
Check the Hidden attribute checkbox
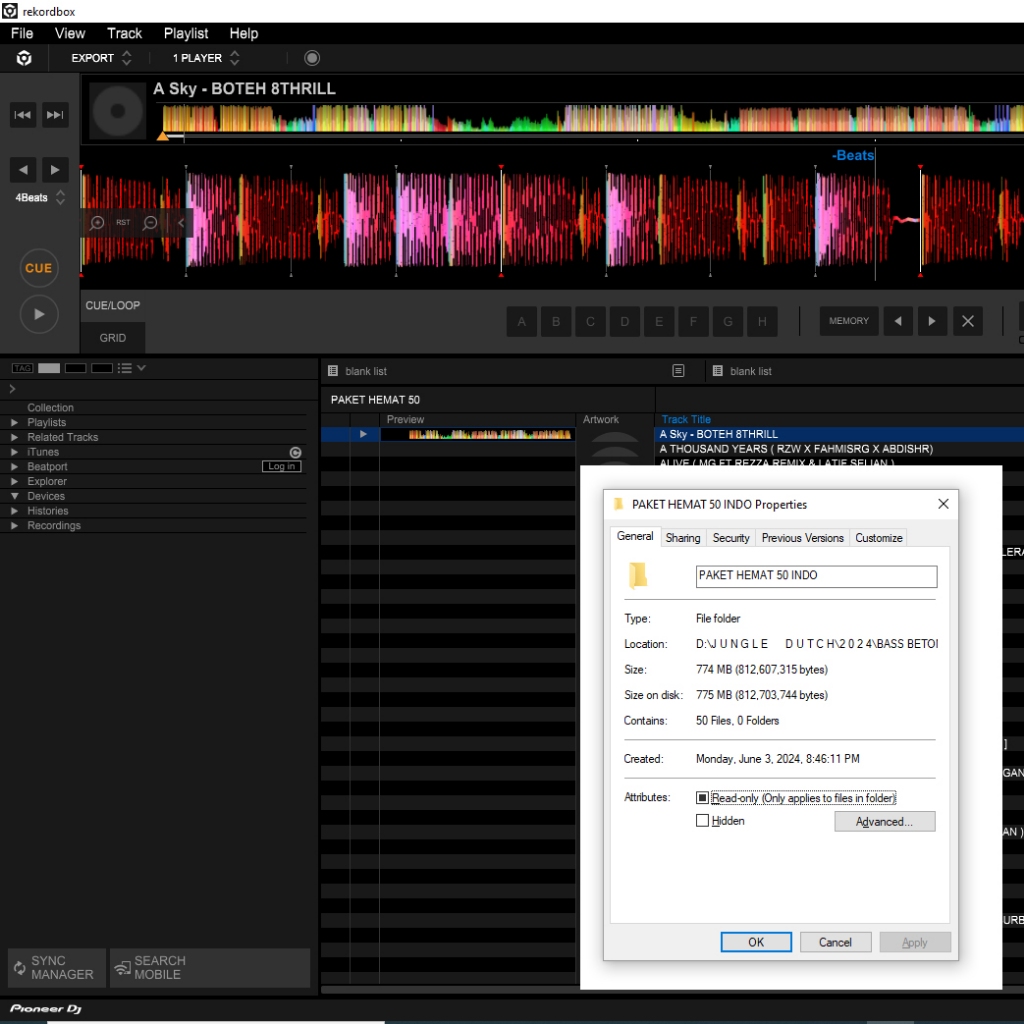(702, 821)
